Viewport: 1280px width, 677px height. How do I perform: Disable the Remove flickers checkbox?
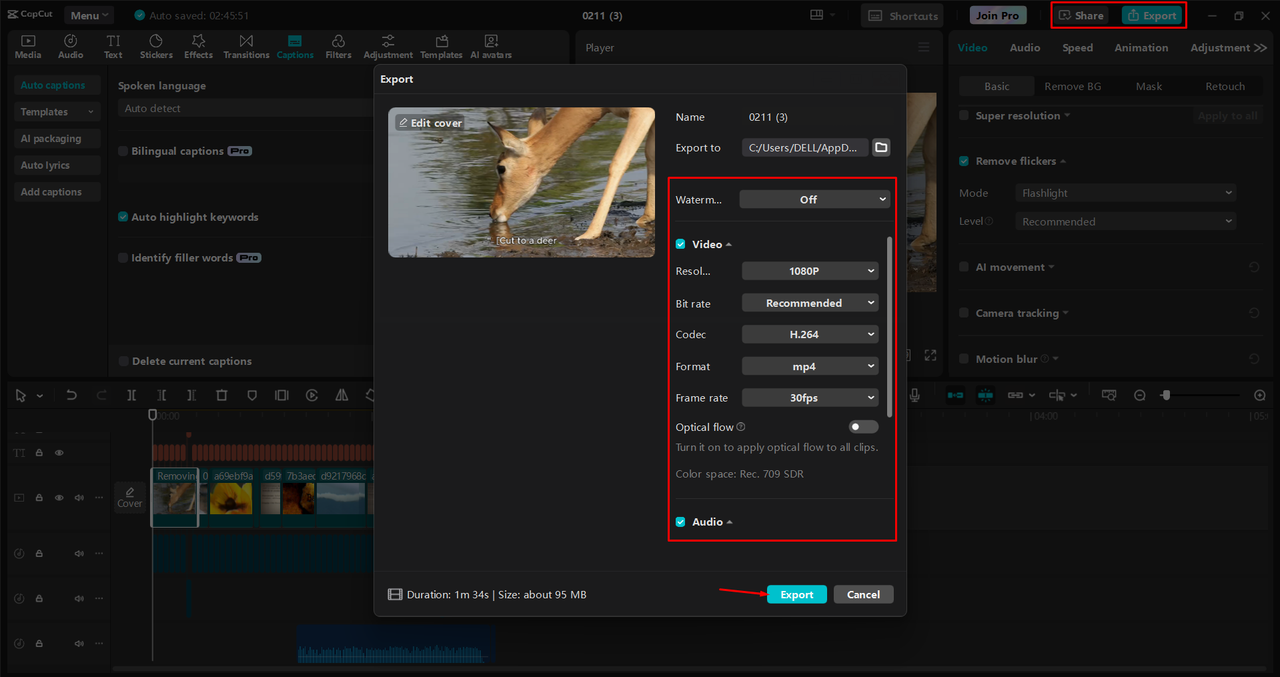coord(964,161)
